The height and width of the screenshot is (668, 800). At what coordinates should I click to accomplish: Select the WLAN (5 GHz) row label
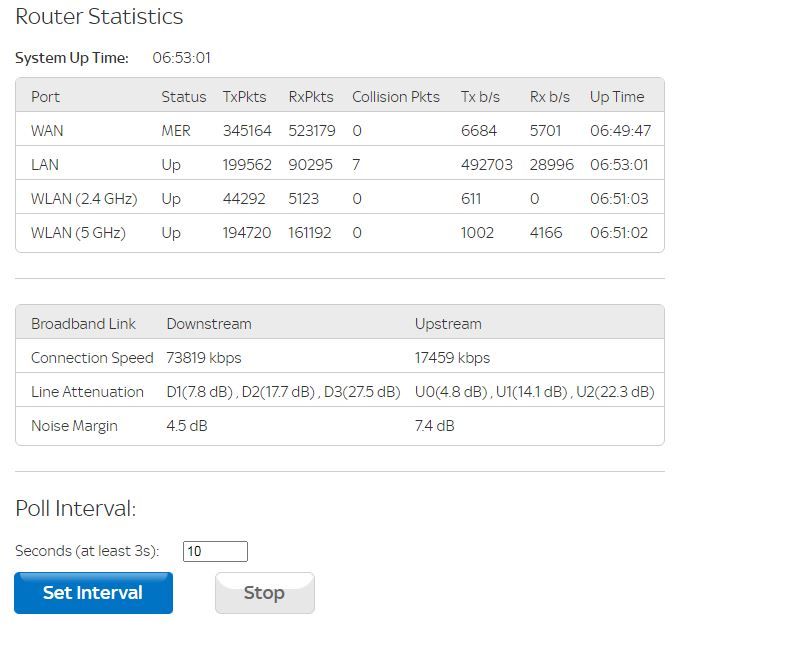[x=77, y=233]
